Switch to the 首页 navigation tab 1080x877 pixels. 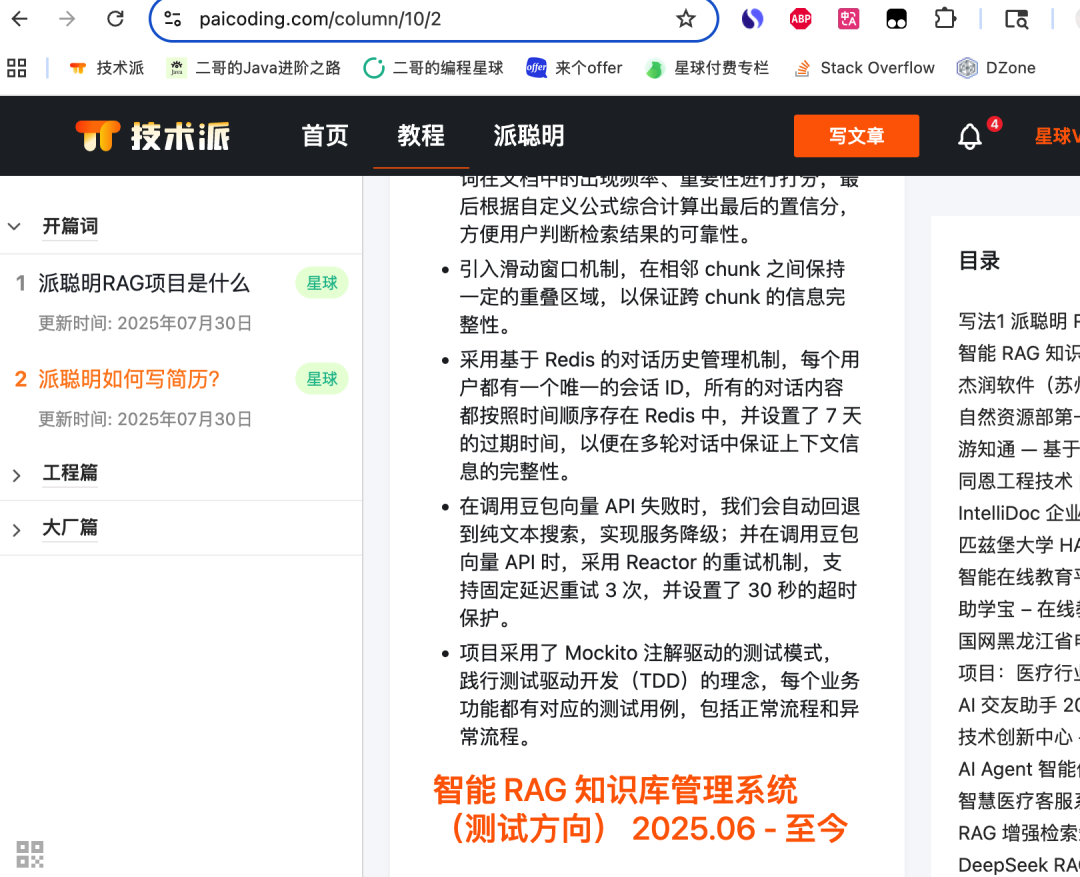[x=323, y=135]
